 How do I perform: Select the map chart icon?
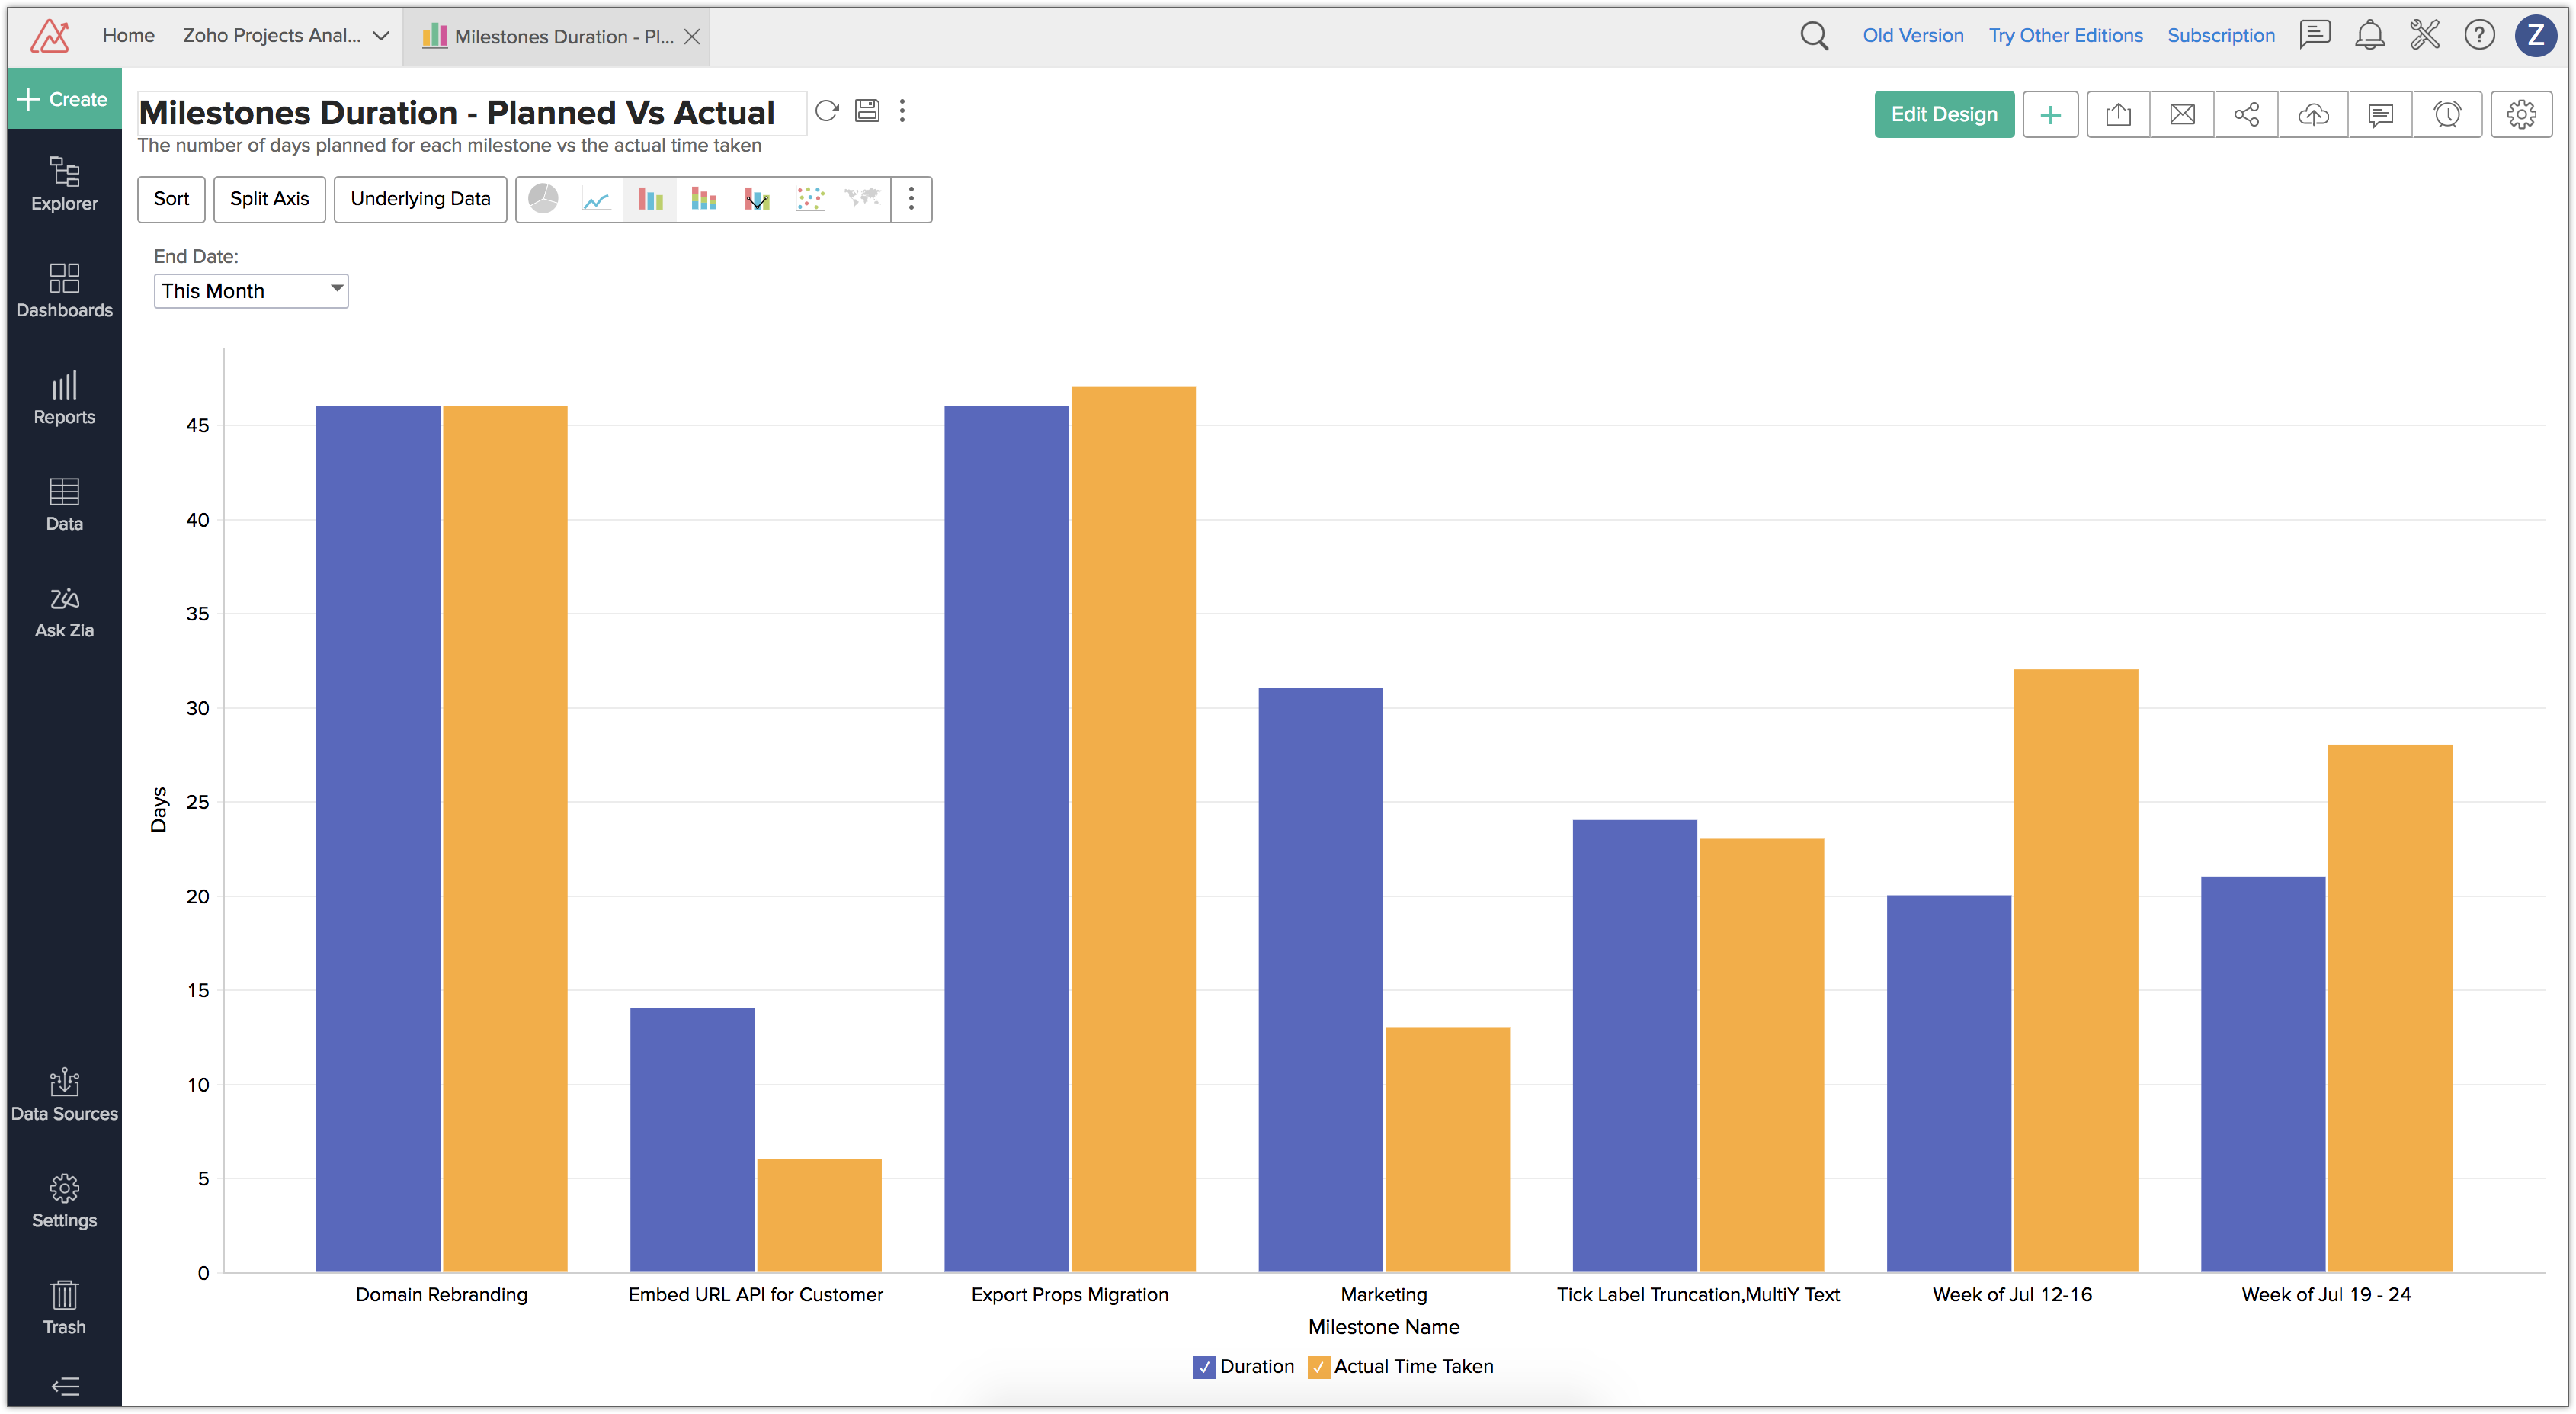pos(862,199)
